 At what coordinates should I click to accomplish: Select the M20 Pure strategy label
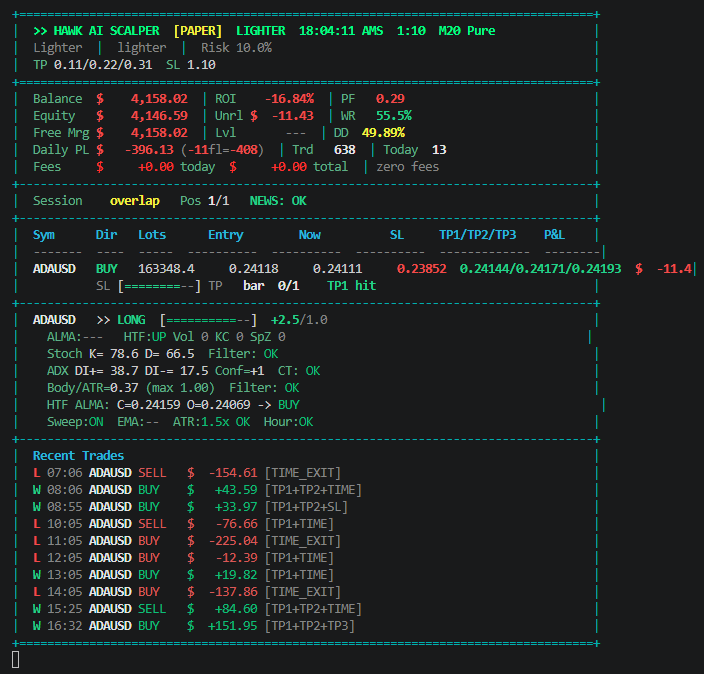(x=466, y=31)
